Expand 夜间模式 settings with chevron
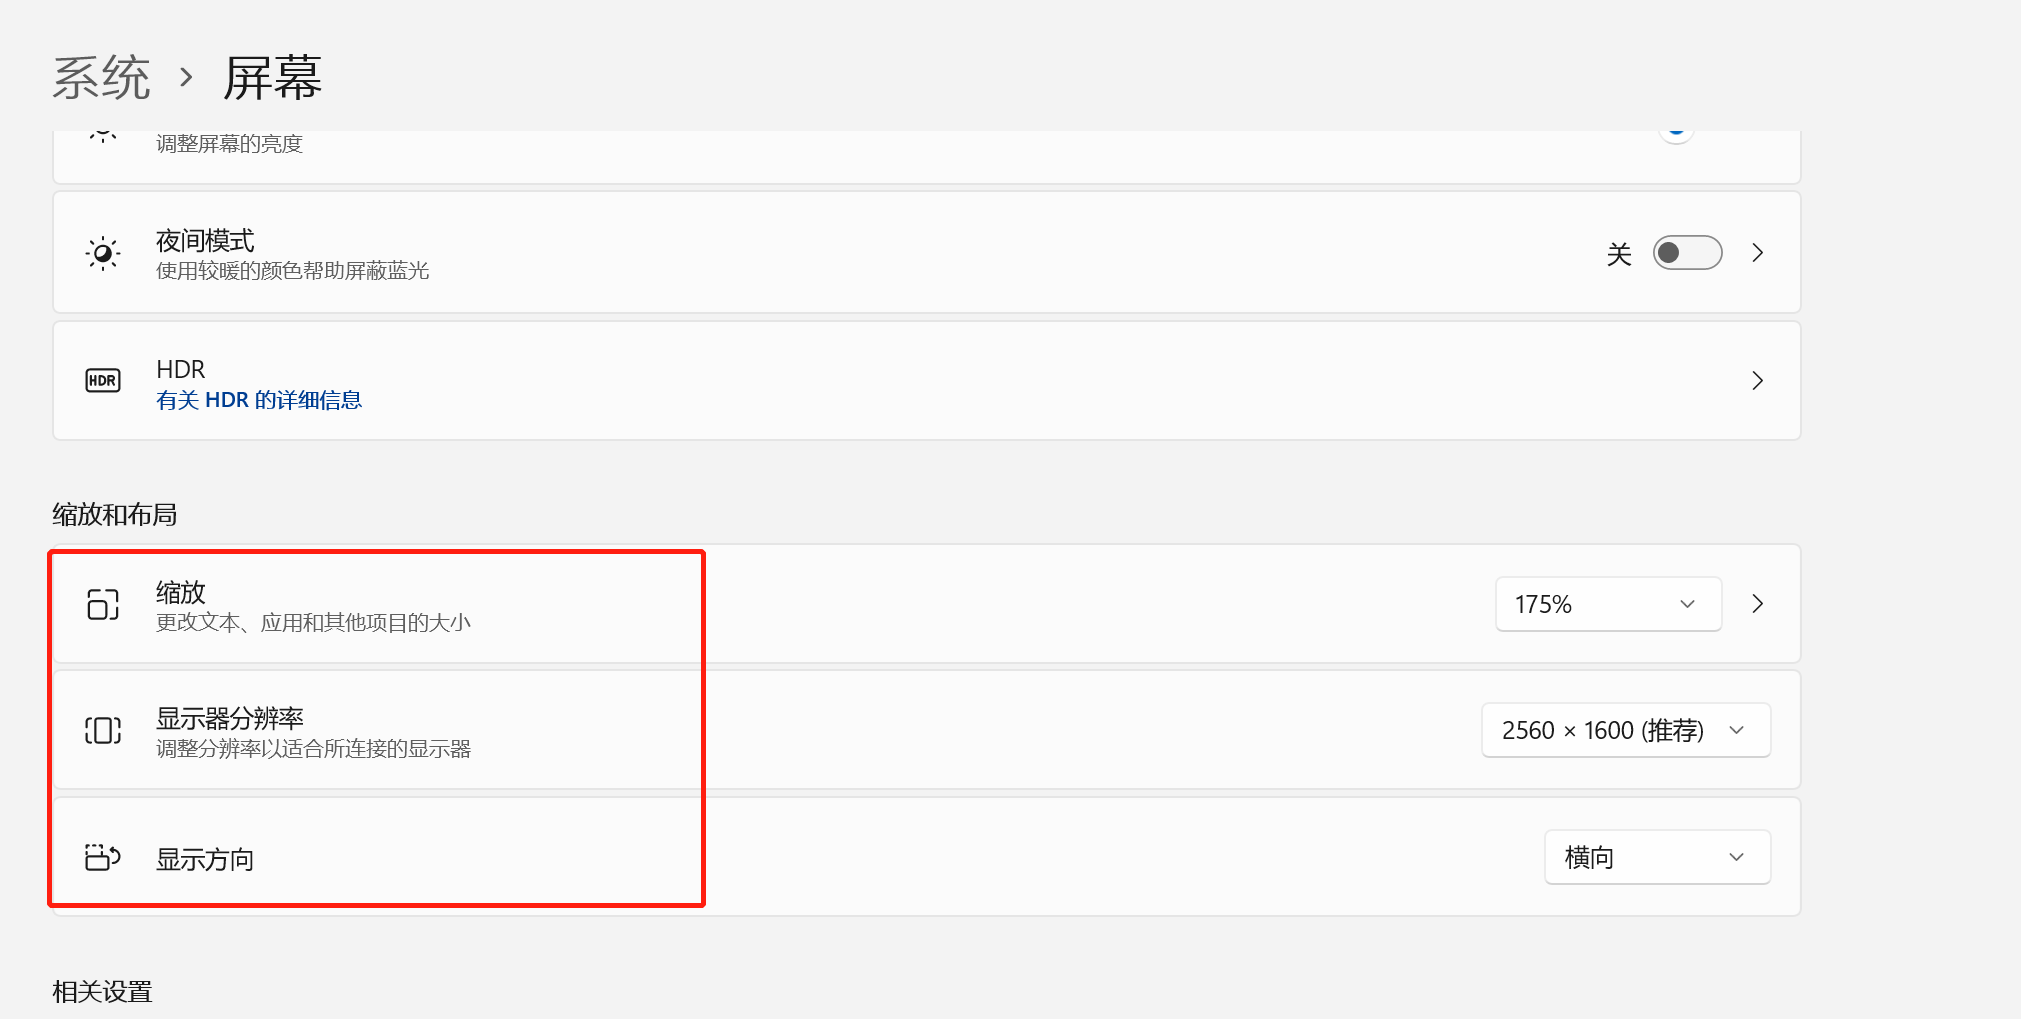 1758,253
